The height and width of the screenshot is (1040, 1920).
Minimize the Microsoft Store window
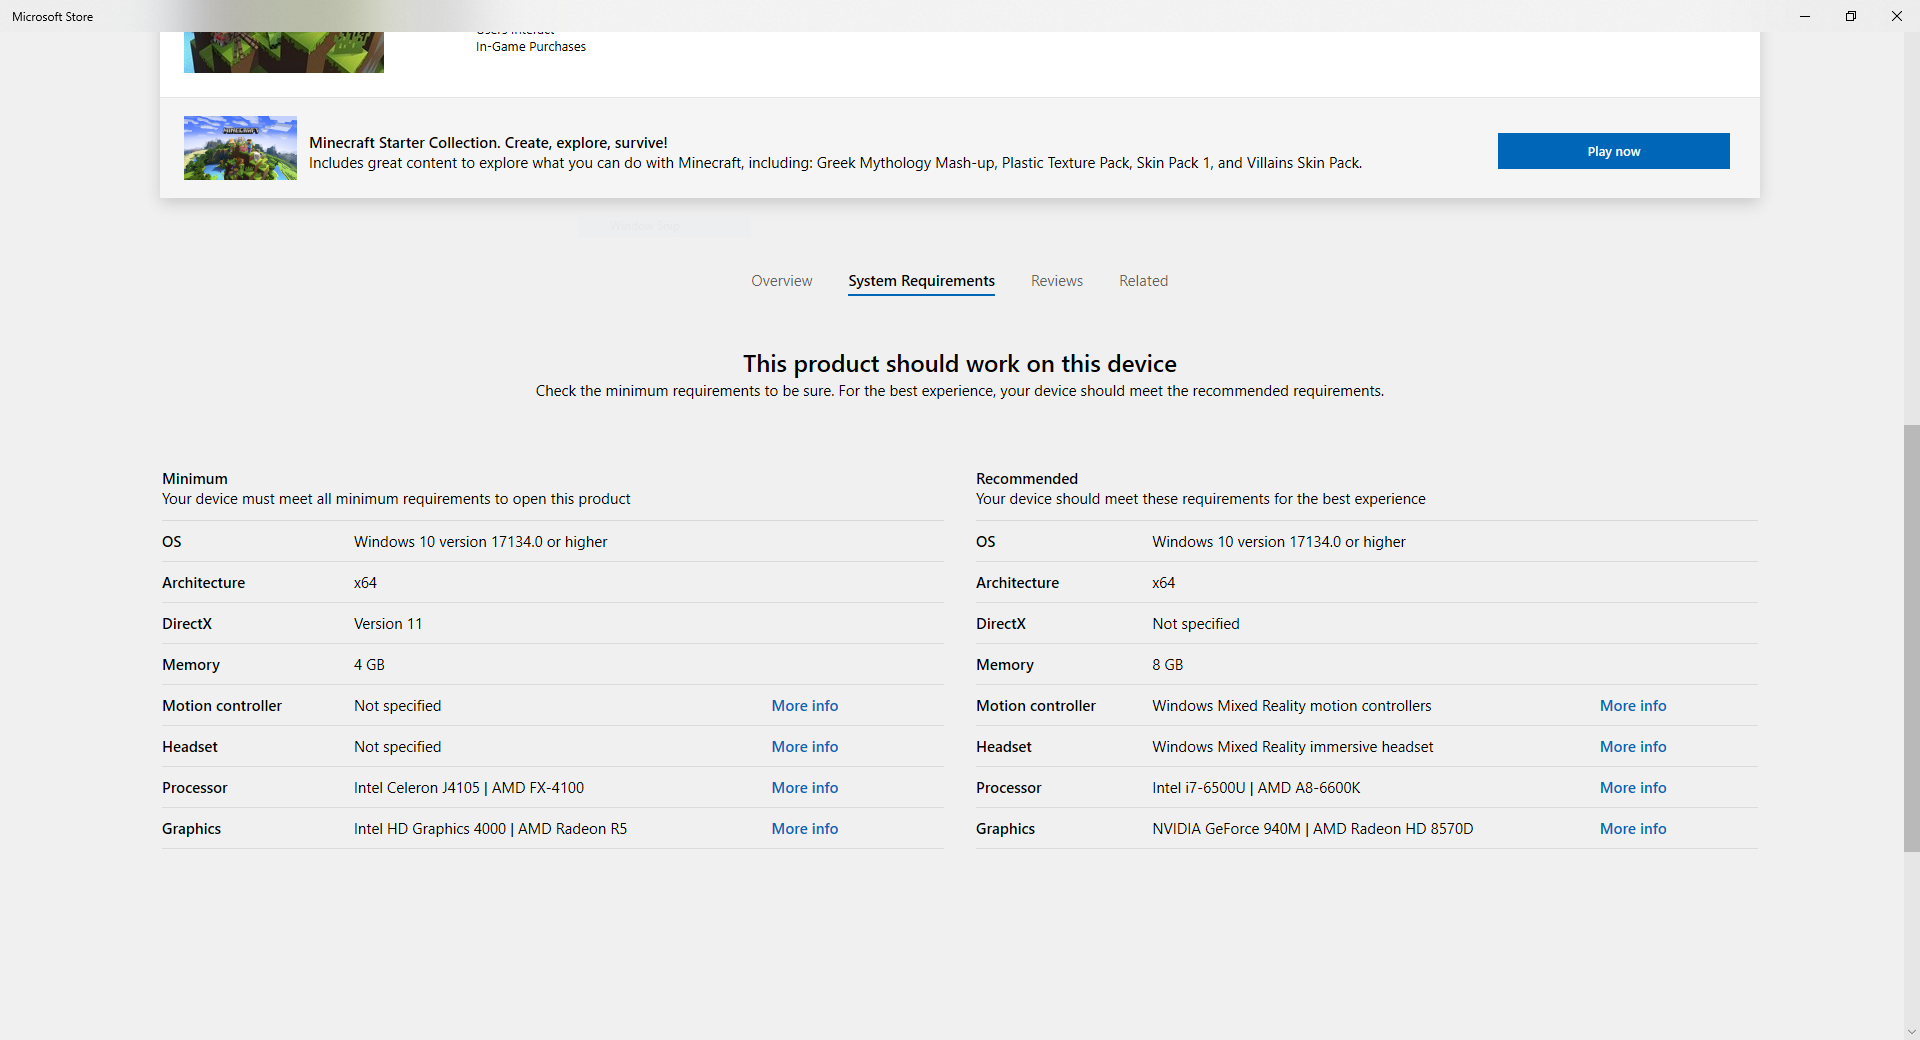coord(1805,16)
